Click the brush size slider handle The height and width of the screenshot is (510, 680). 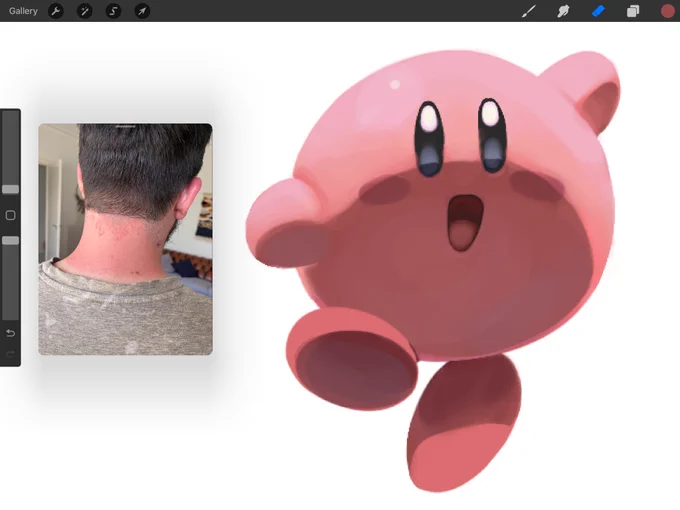(10, 189)
